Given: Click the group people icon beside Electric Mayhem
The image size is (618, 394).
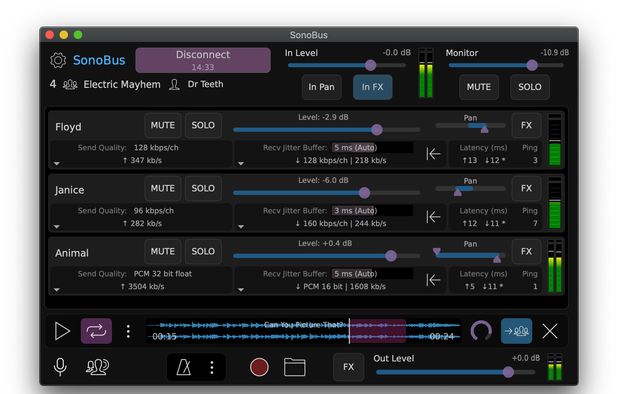Looking at the screenshot, I should [70, 84].
